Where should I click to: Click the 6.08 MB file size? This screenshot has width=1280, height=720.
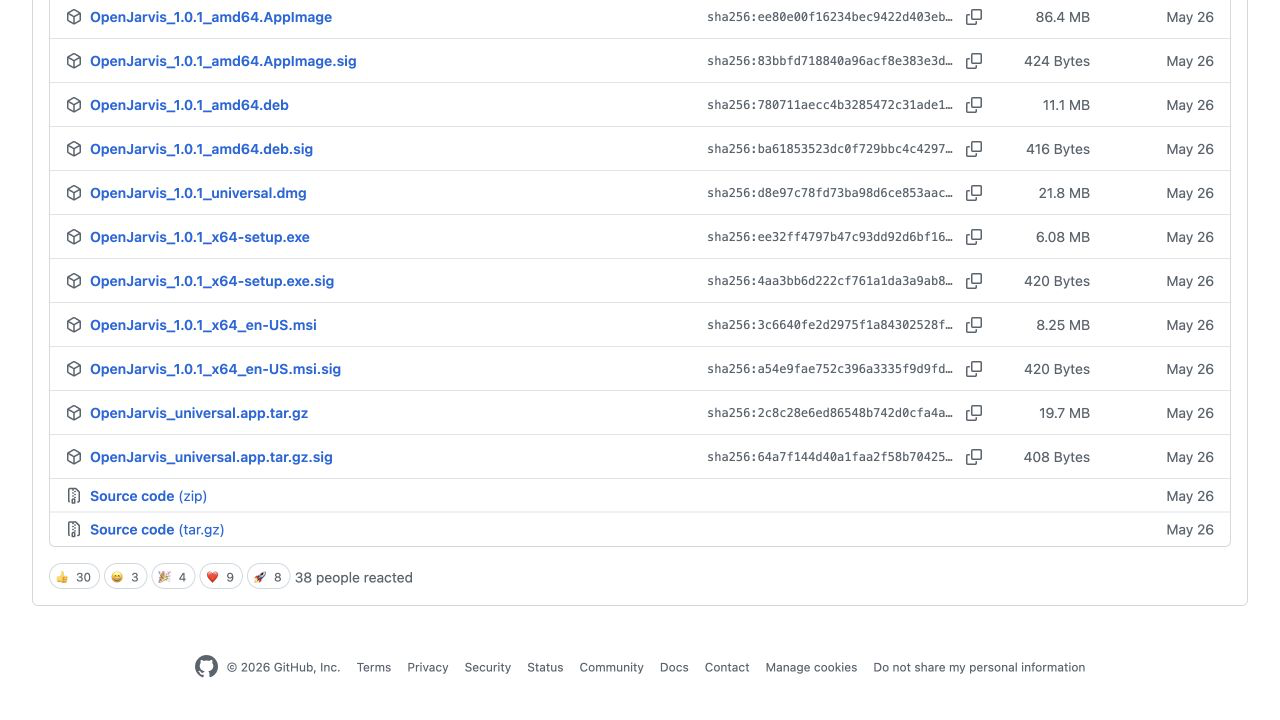pos(1063,237)
